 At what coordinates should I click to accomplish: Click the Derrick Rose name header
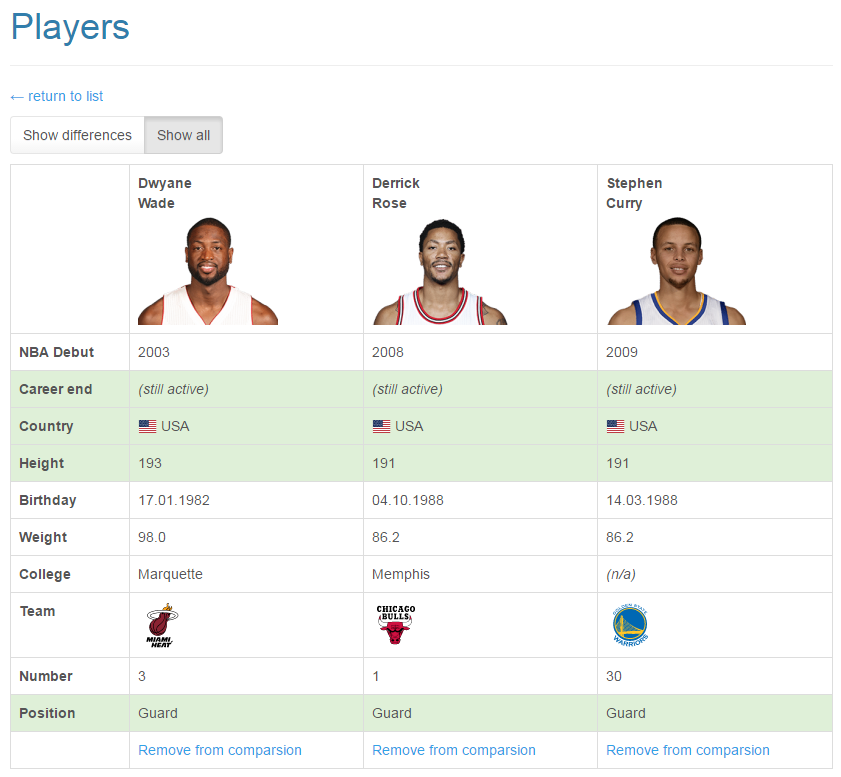point(396,193)
